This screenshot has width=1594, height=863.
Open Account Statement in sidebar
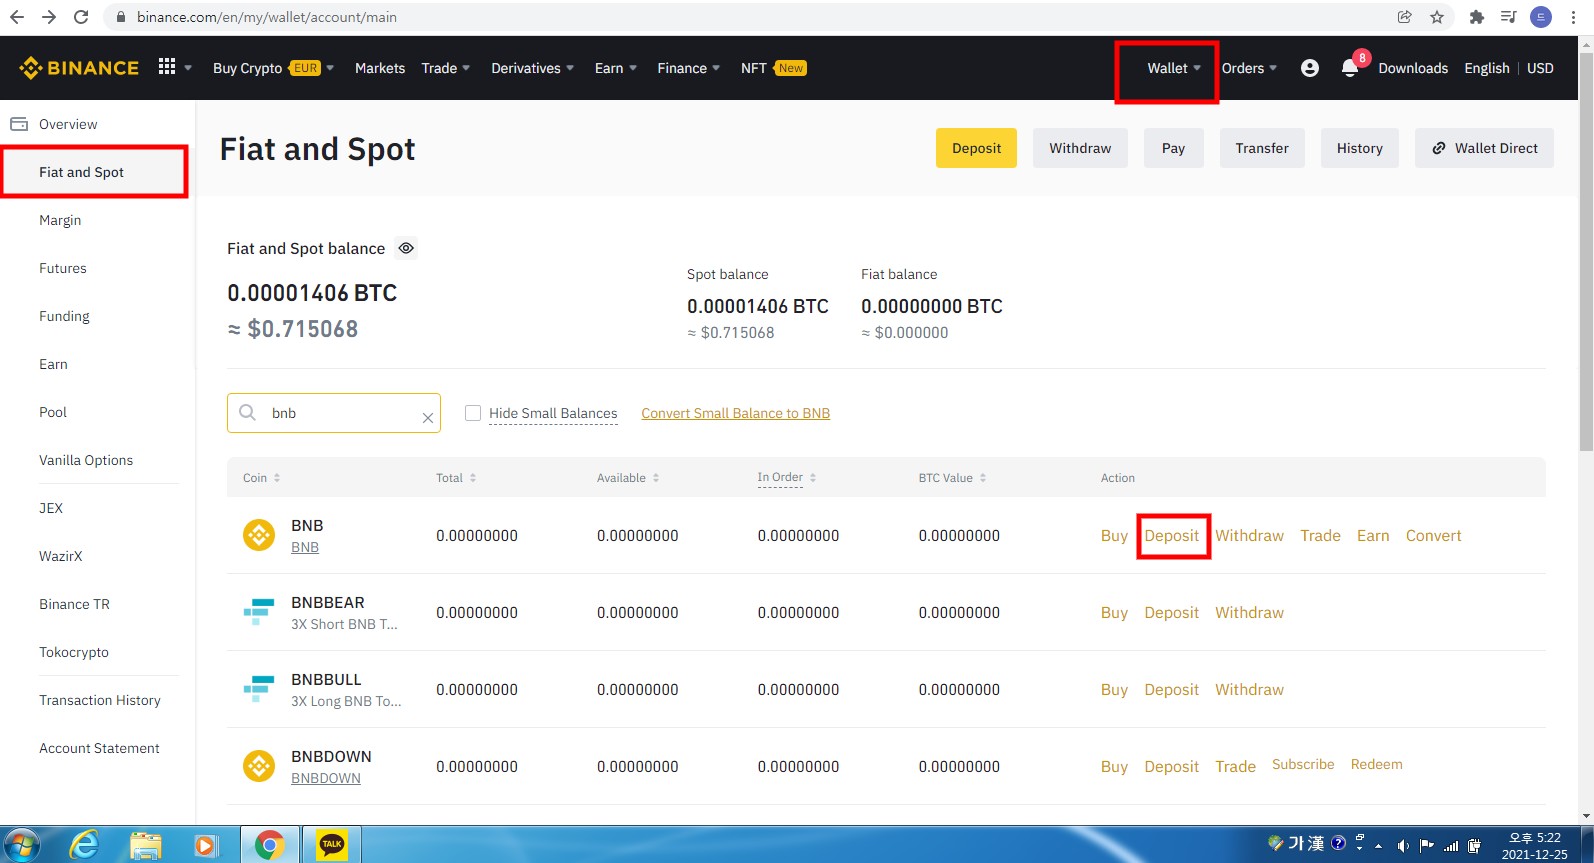99,748
